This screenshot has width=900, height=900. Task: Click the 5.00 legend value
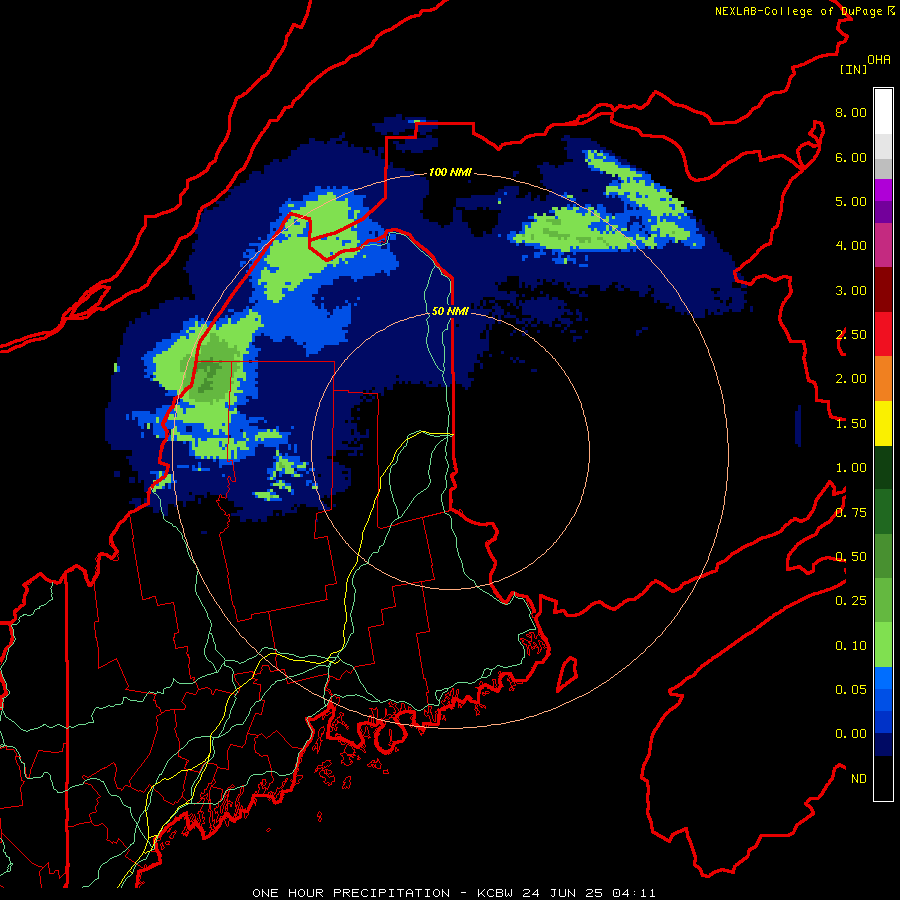click(851, 201)
